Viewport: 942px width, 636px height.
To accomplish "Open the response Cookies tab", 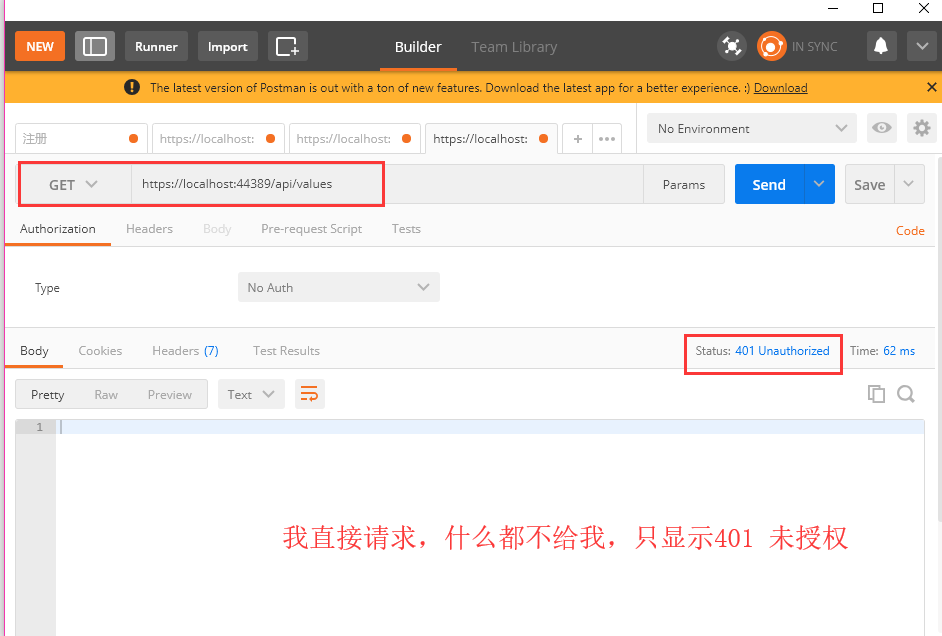I will 100,351.
